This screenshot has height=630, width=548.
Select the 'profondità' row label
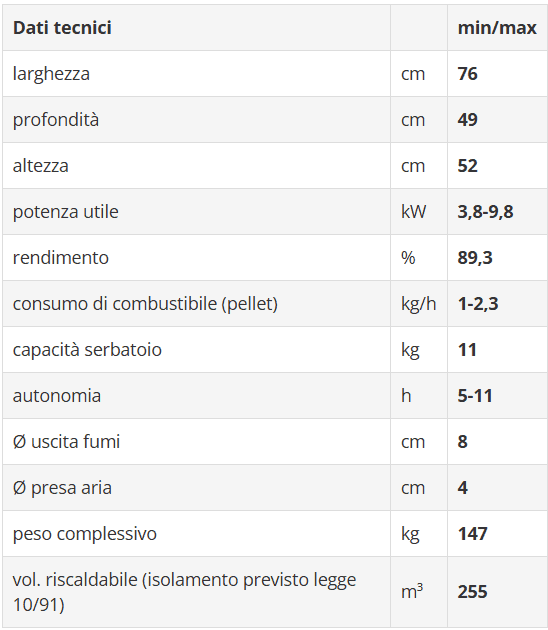(55, 120)
